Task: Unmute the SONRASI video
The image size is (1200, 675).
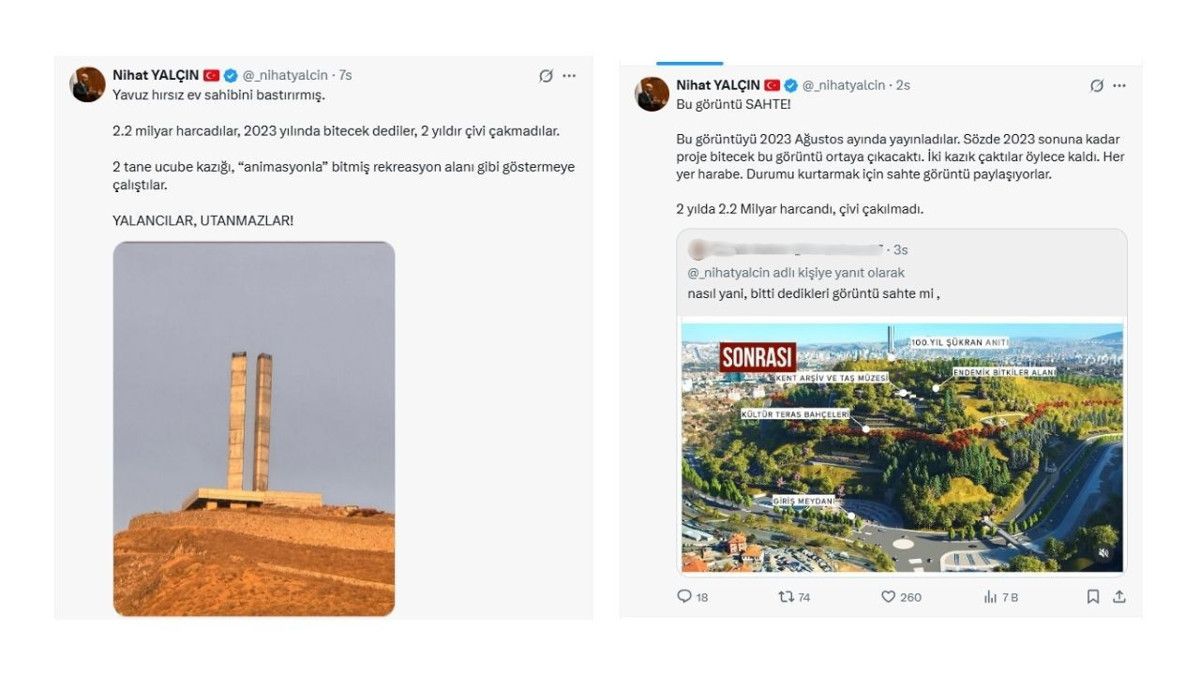Action: tap(1103, 553)
